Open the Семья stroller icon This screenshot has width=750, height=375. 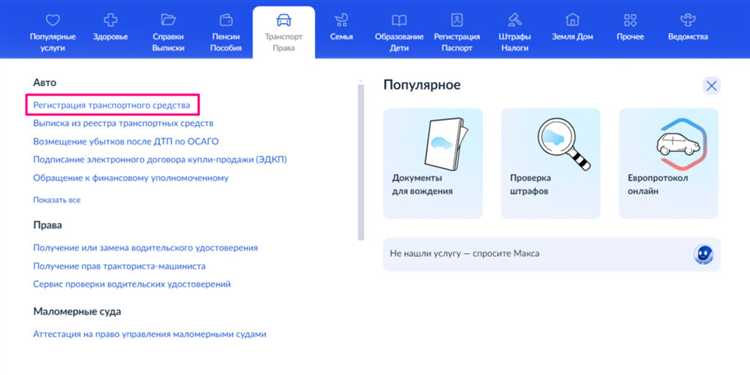pos(341,20)
